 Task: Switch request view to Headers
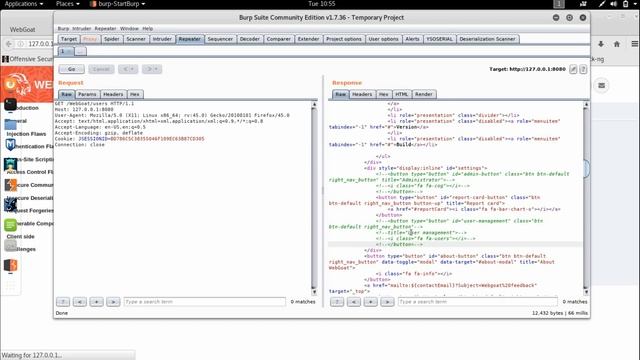tap(113, 94)
